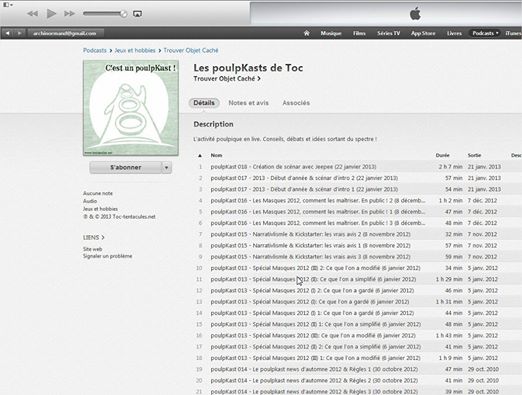Click the fast forward next button
The height and width of the screenshot is (395, 522).
pos(69,14)
